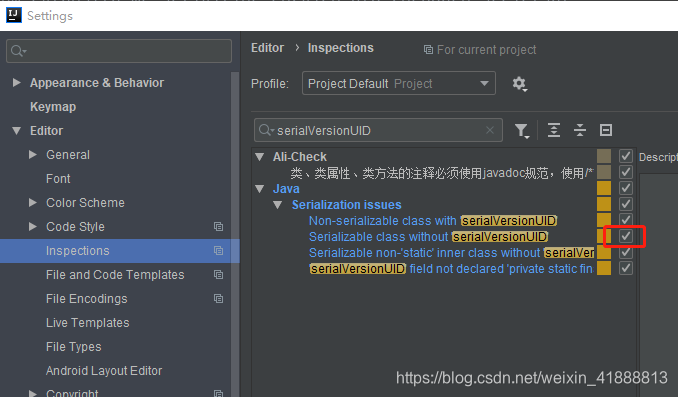The image size is (678, 397).
Task: Expand Appearance & Behavior settings node
Action: 16,82
